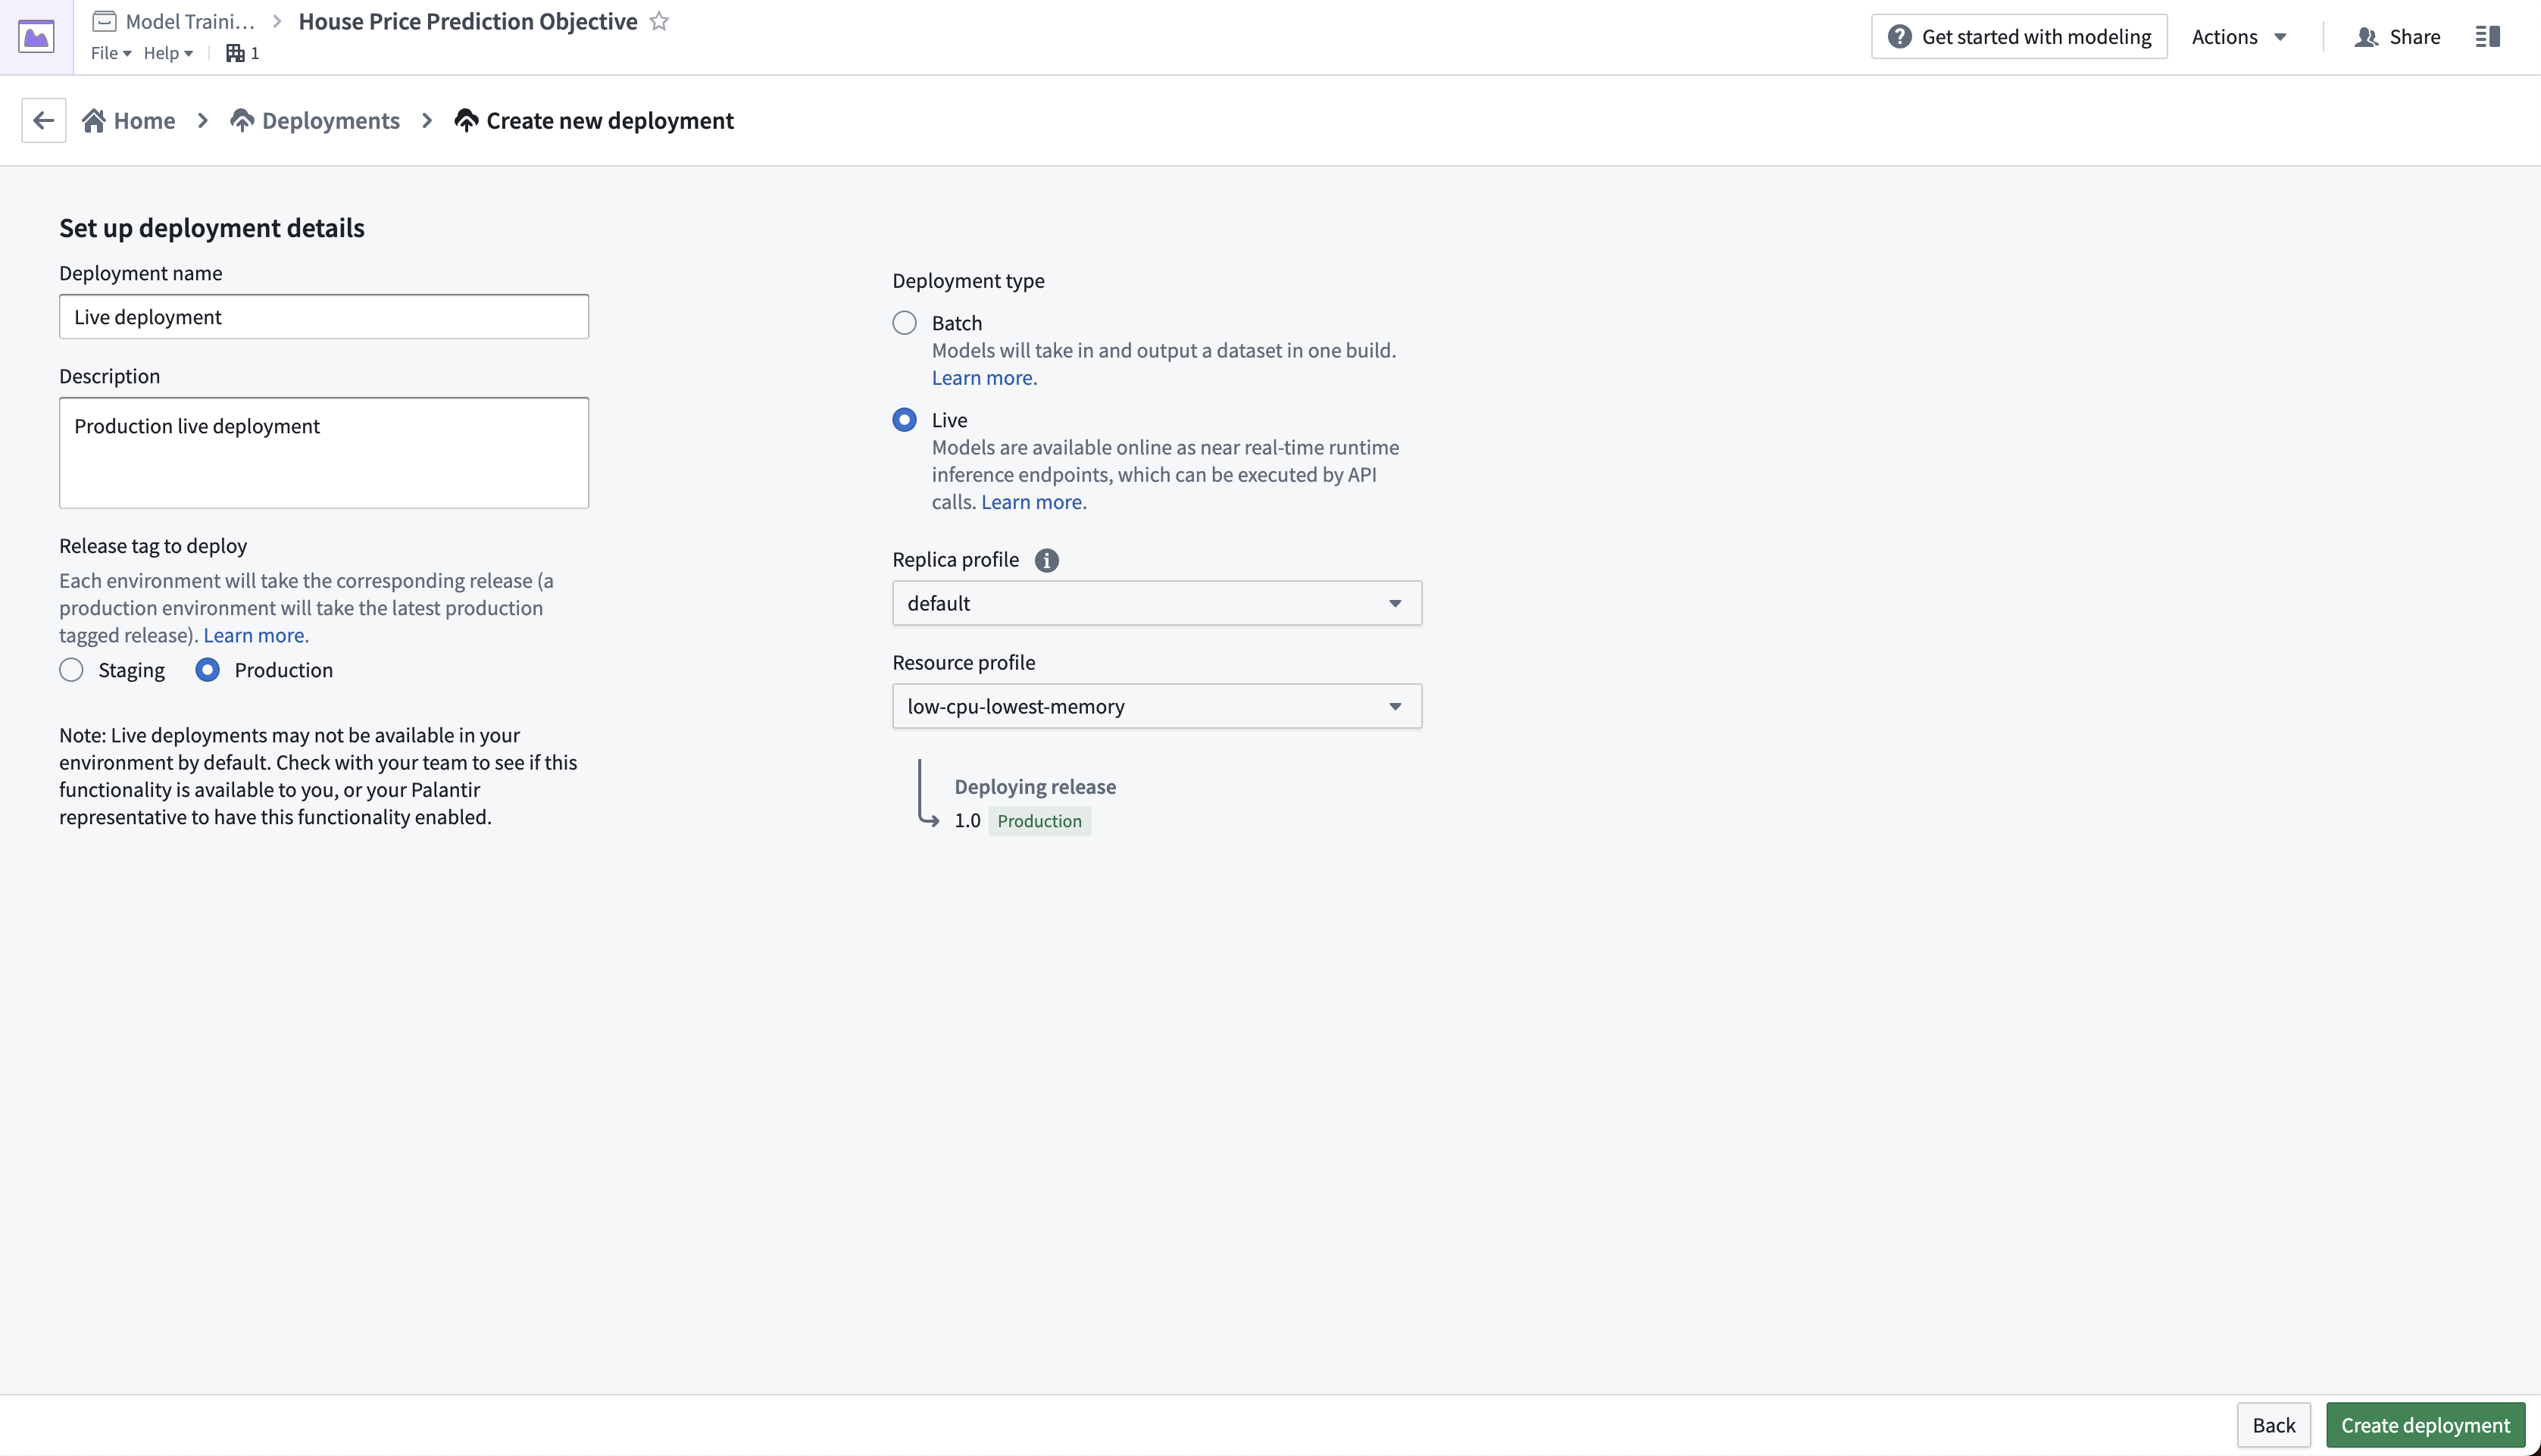This screenshot has height=1456, width=2541.
Task: Click the question mark help icon
Action: coord(1900,37)
